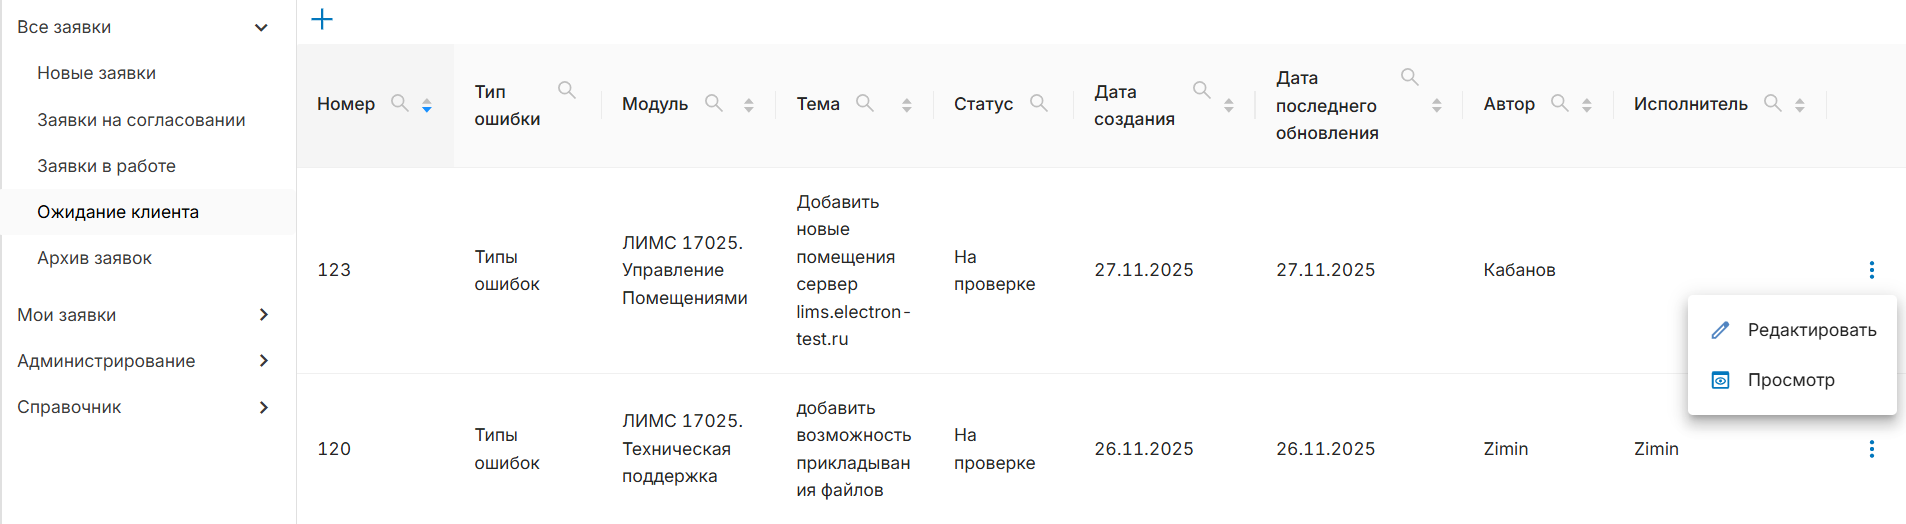Image resolution: width=1906 pixels, height=524 pixels.
Task: Choose Просмотр from the context menu
Action: [x=1790, y=380]
